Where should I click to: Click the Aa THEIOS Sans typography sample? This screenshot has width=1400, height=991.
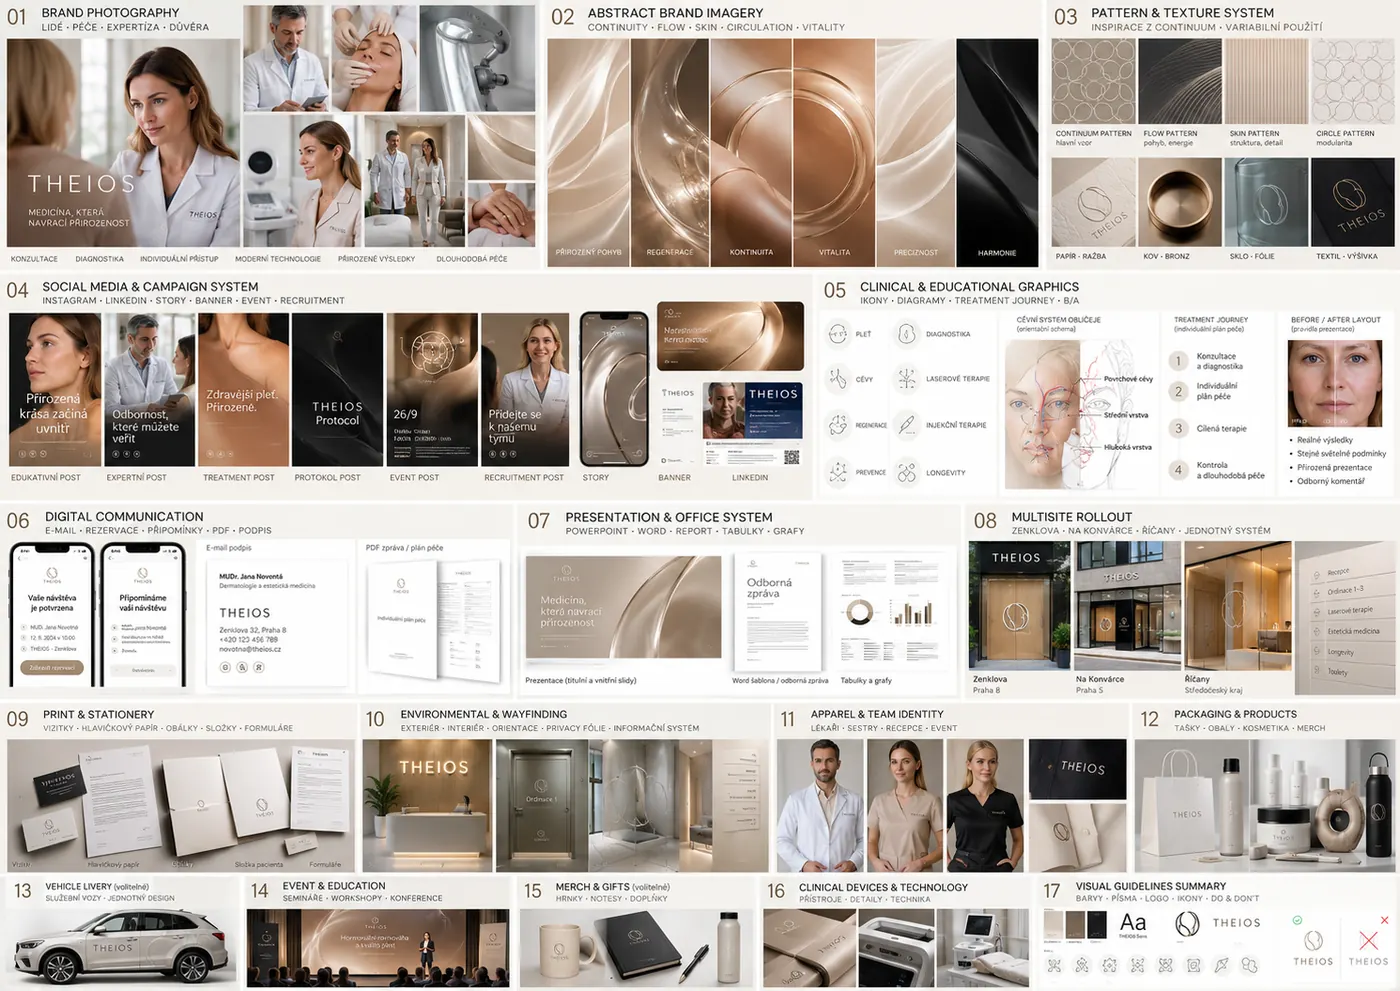point(1133,925)
